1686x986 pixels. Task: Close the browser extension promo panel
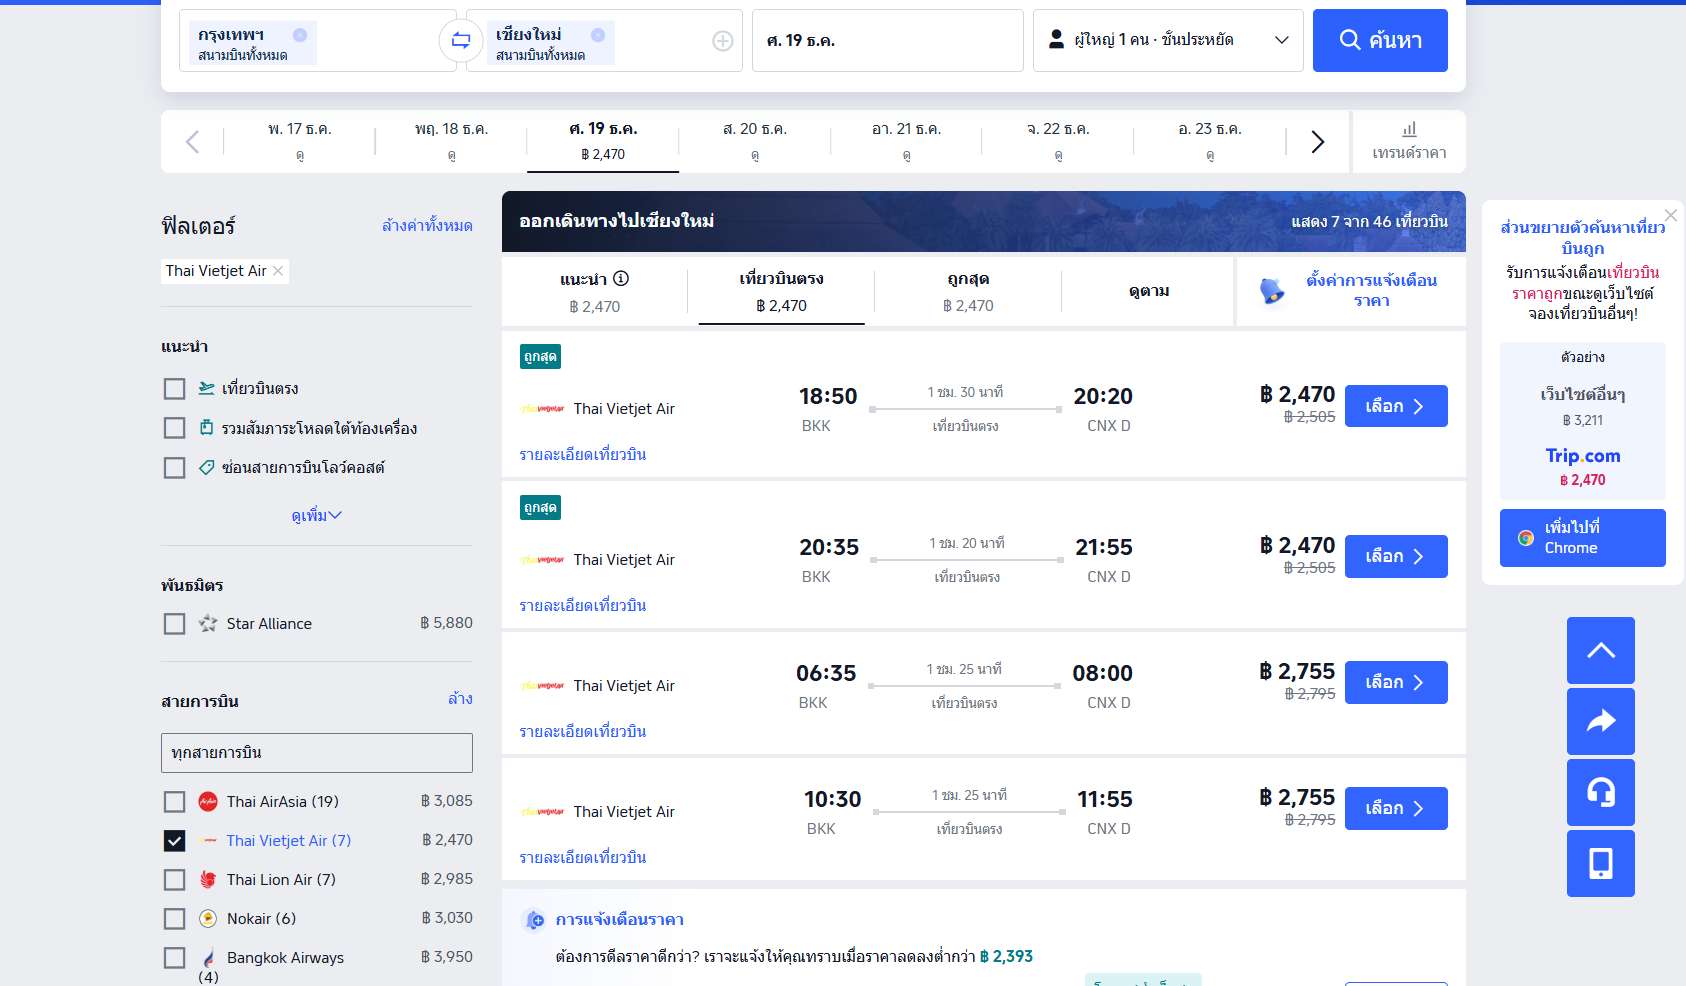(x=1670, y=215)
